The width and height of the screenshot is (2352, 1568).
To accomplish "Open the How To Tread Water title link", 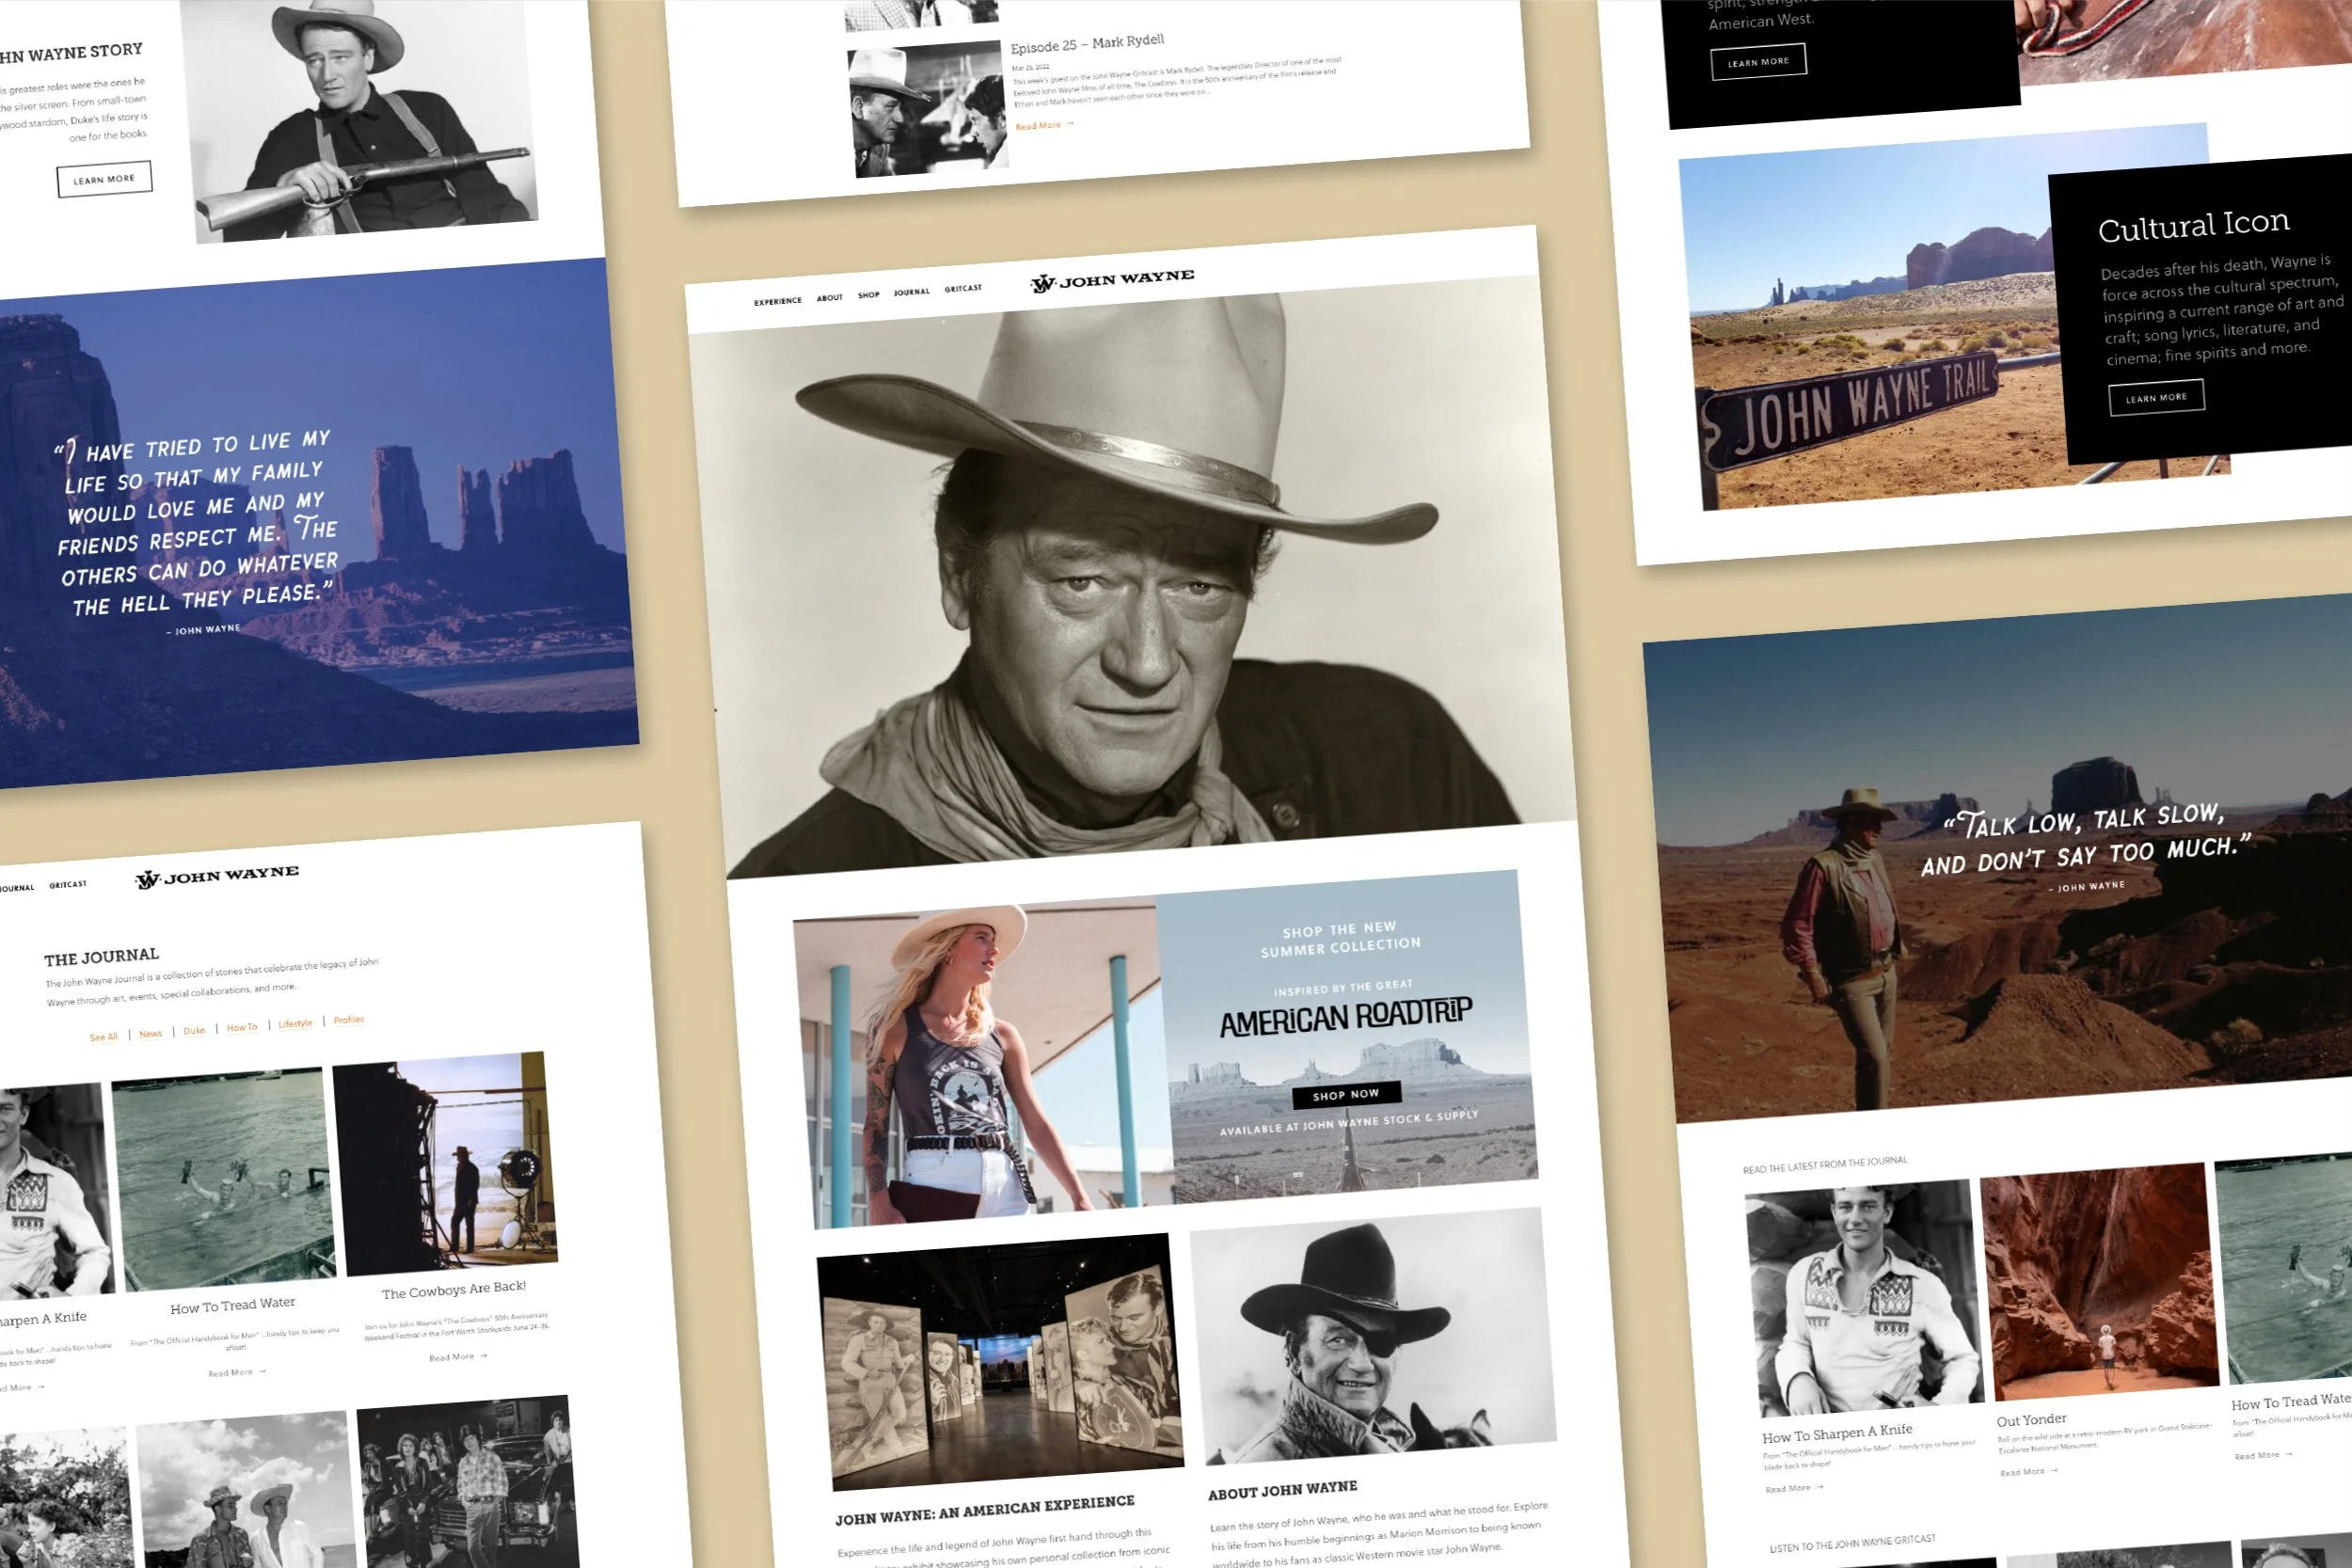I will 232,1306.
